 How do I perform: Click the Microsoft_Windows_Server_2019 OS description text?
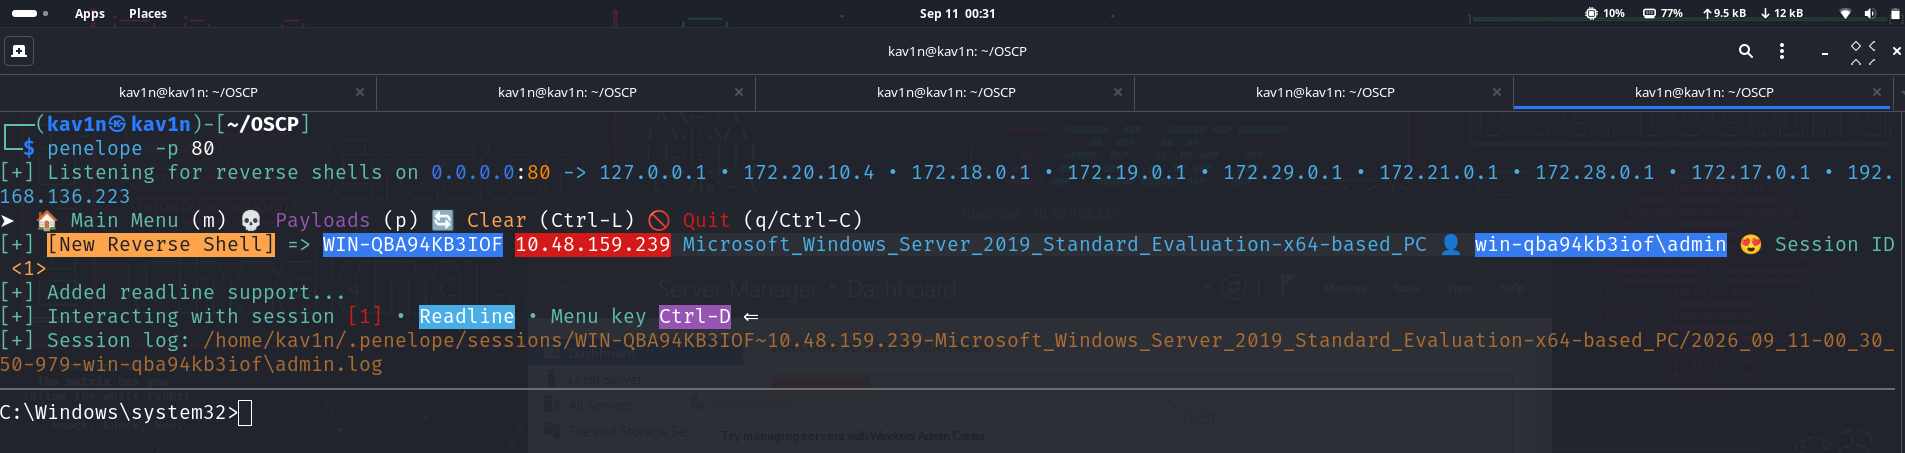pyautogui.click(x=1054, y=244)
